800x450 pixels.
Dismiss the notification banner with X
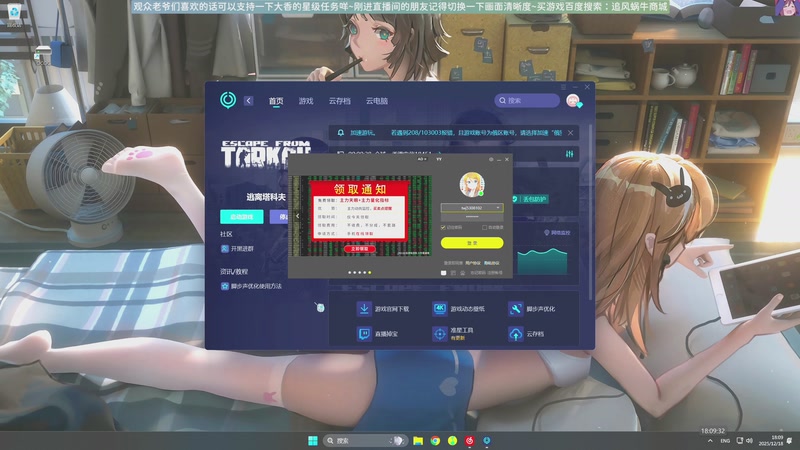(x=570, y=133)
